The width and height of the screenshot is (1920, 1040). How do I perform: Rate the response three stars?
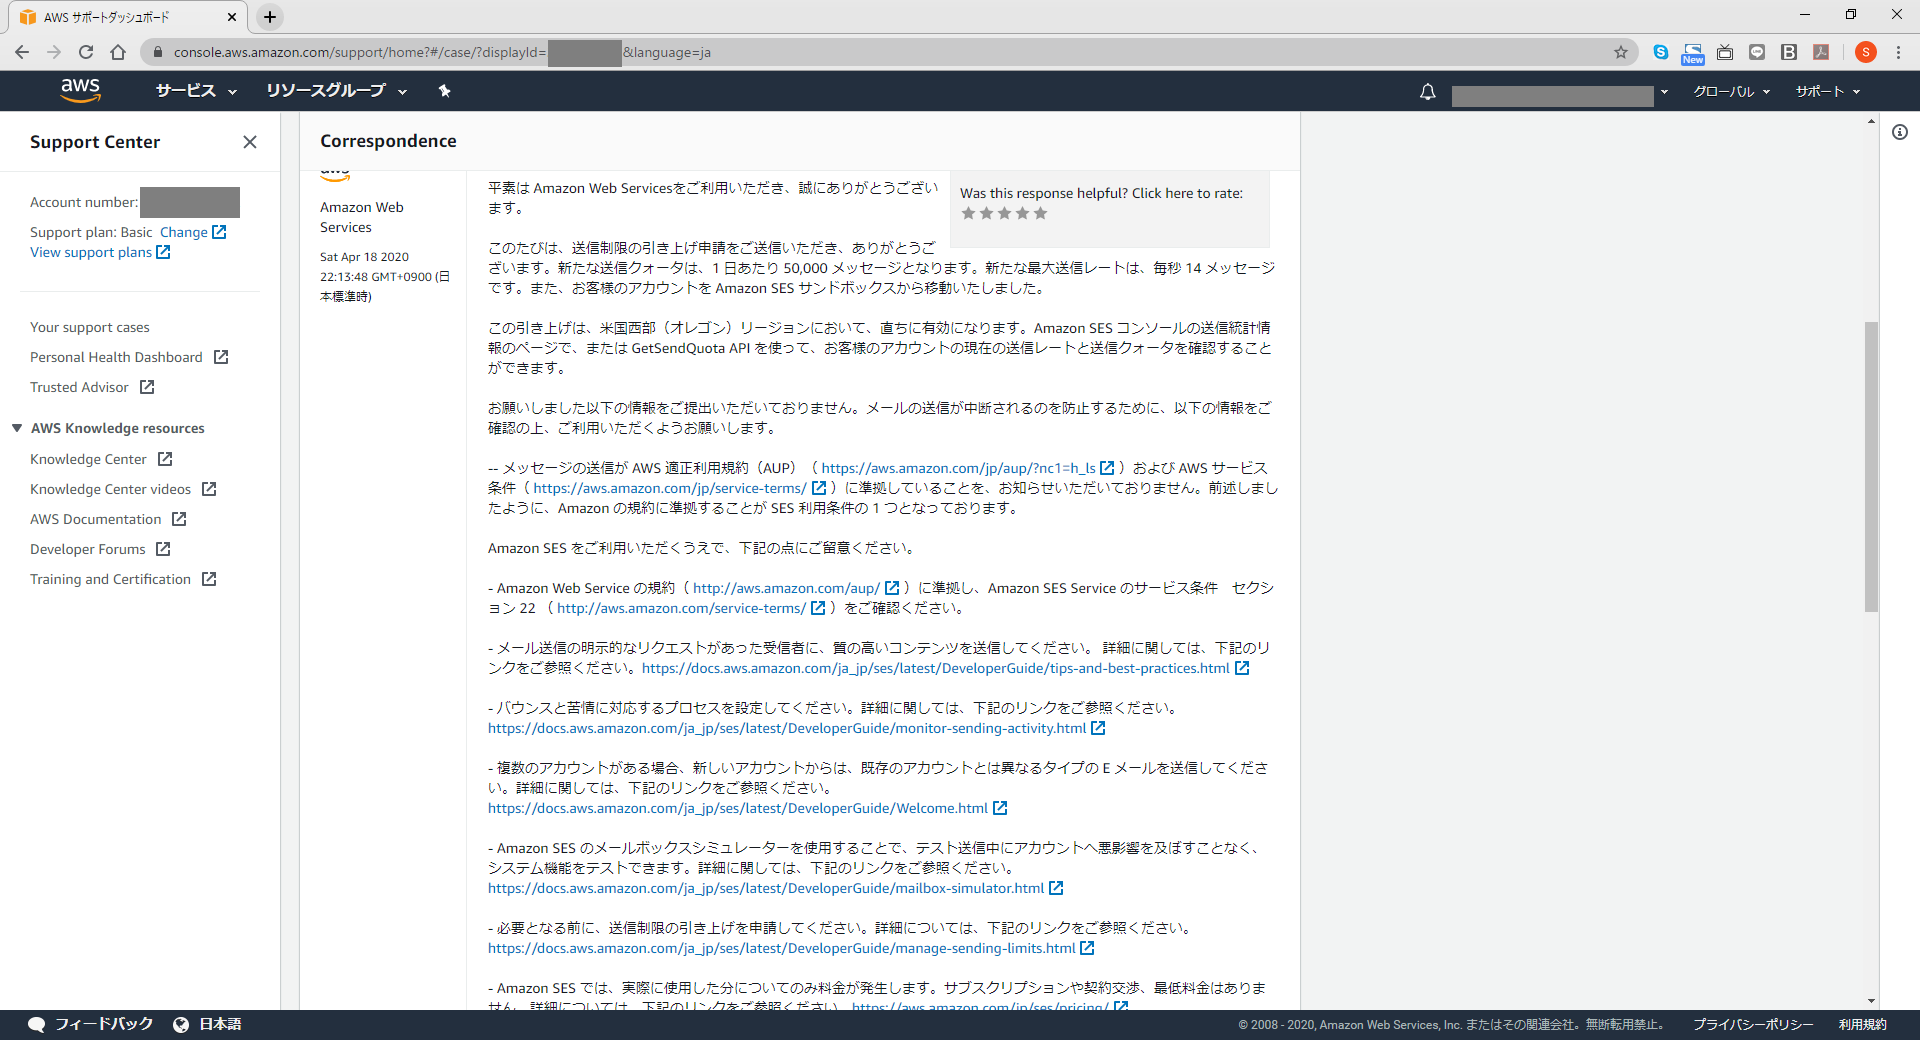pos(1004,213)
